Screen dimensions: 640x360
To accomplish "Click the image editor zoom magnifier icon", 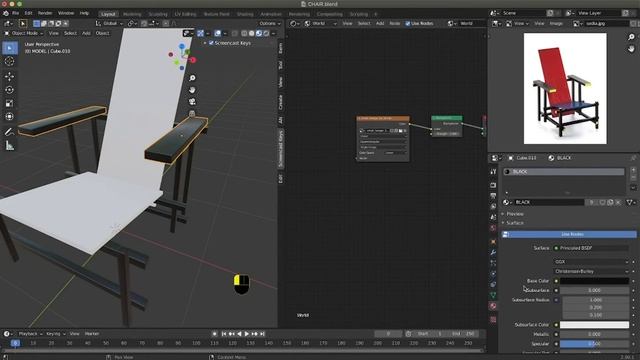I will pos(631,37).
